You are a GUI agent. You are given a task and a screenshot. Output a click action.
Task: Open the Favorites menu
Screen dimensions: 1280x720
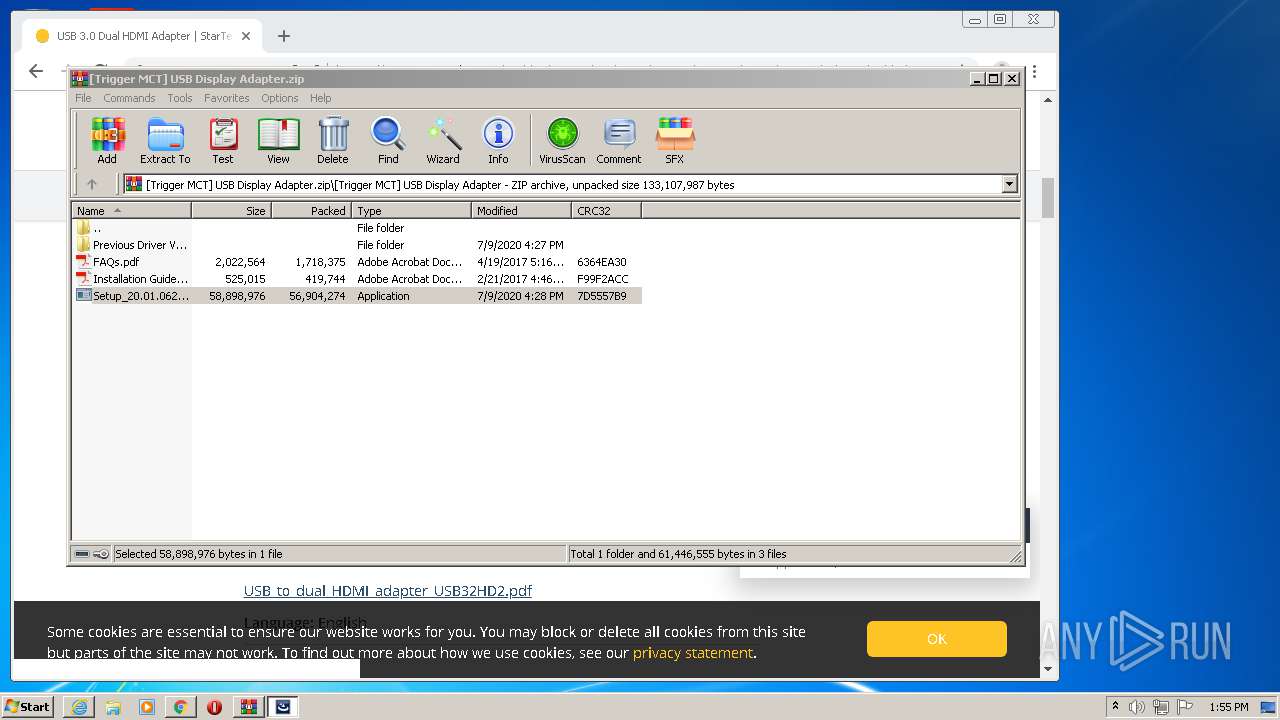(227, 98)
